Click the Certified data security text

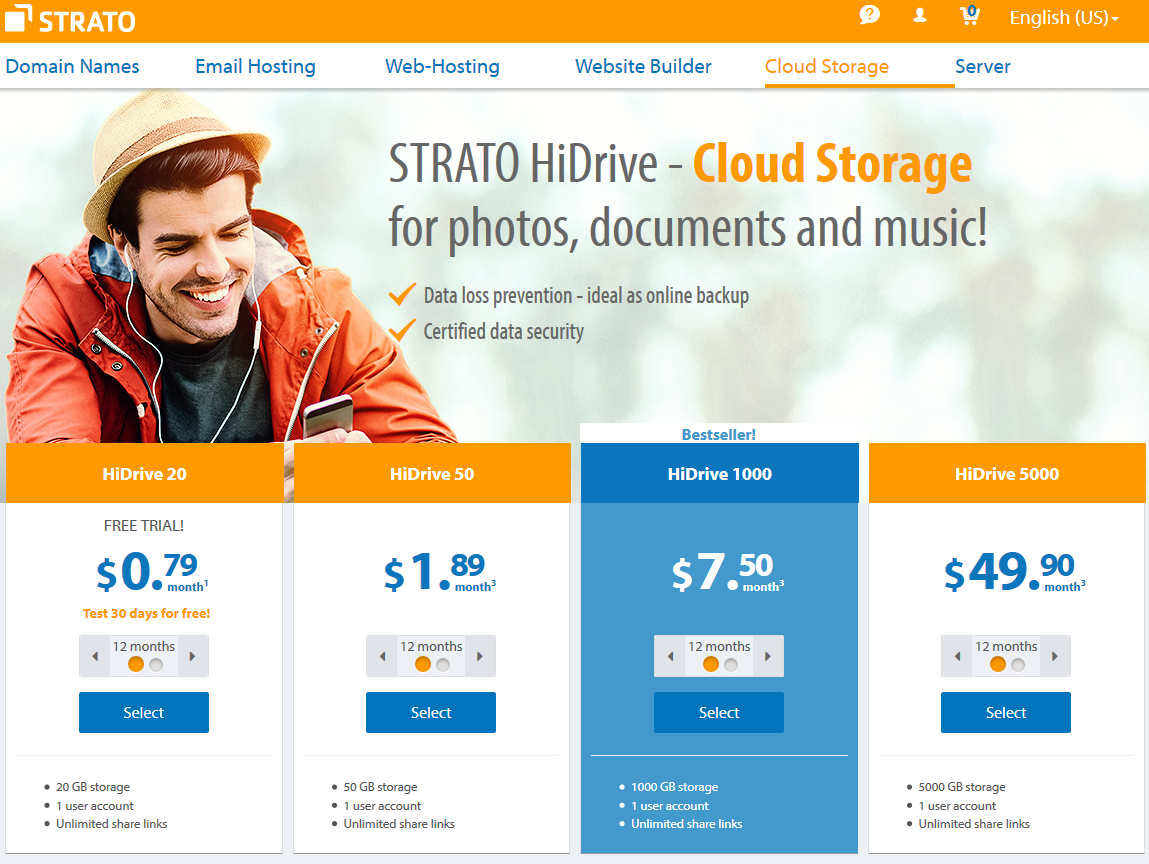[503, 331]
